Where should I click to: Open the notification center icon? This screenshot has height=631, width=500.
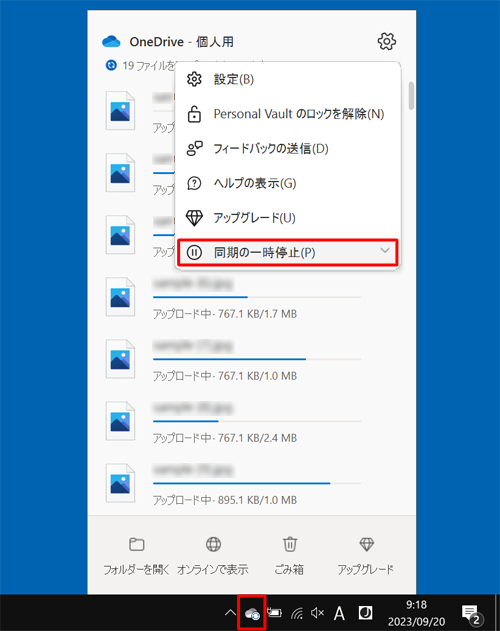[x=471, y=614]
